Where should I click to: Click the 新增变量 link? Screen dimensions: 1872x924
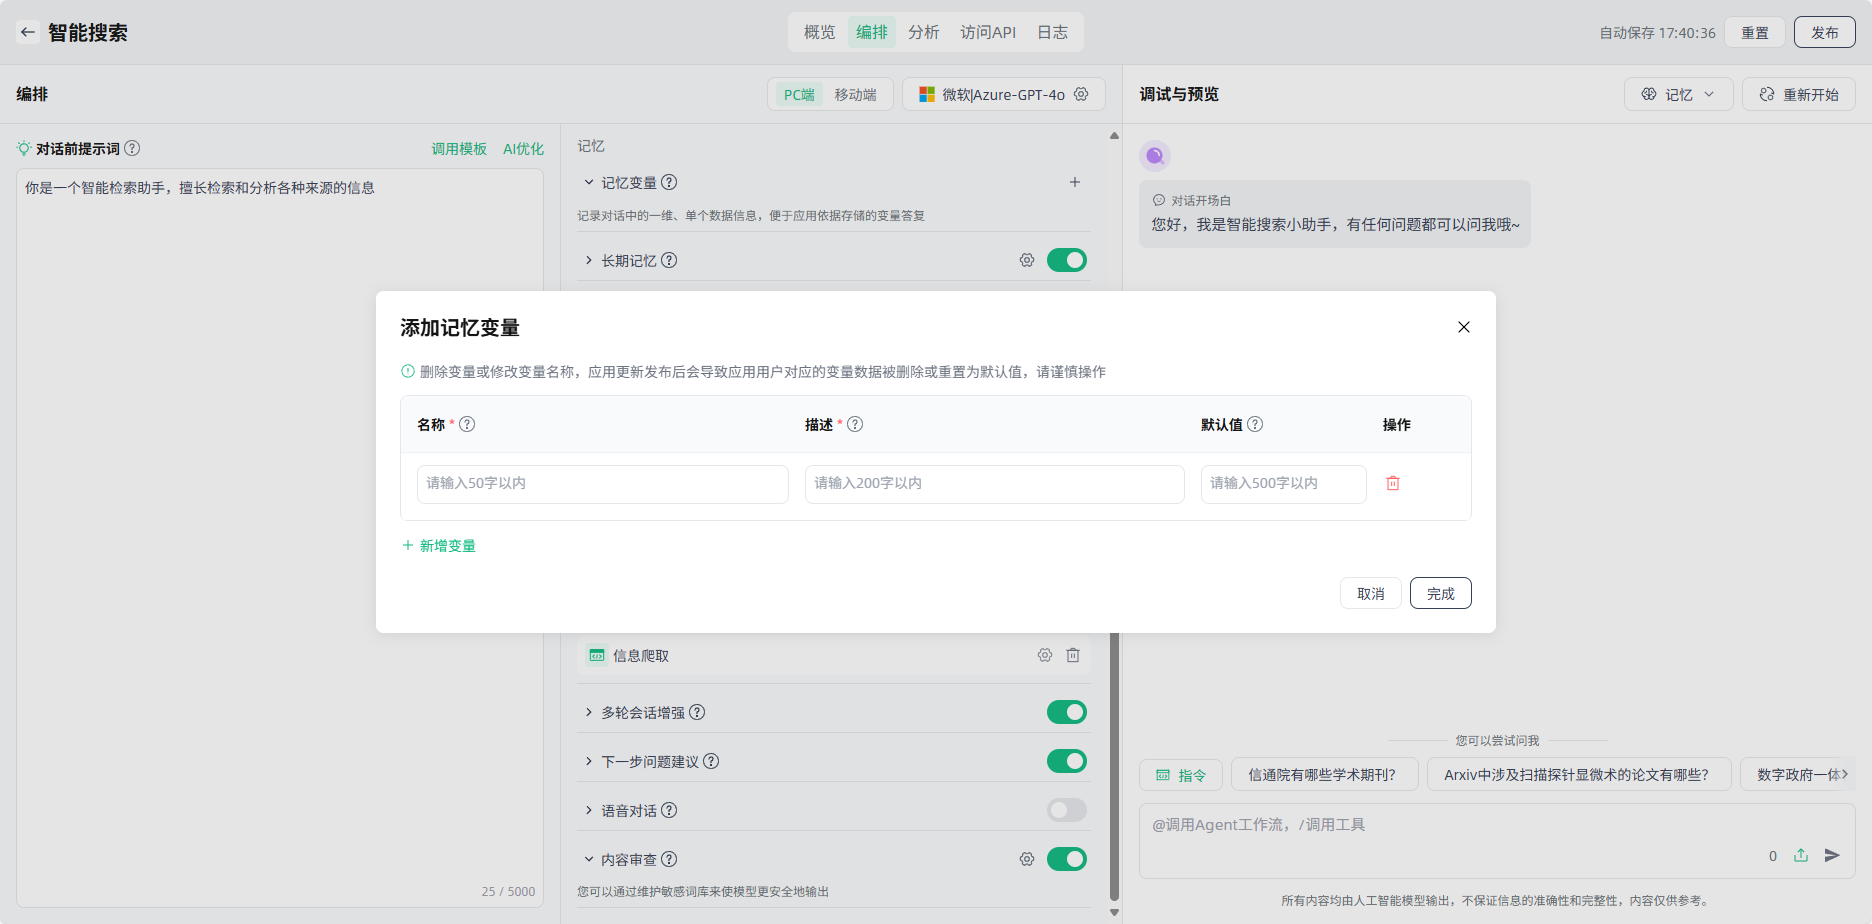[439, 545]
